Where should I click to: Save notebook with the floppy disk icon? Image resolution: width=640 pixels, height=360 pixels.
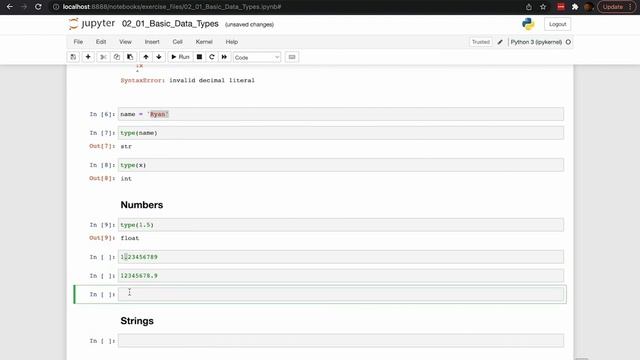pos(73,57)
